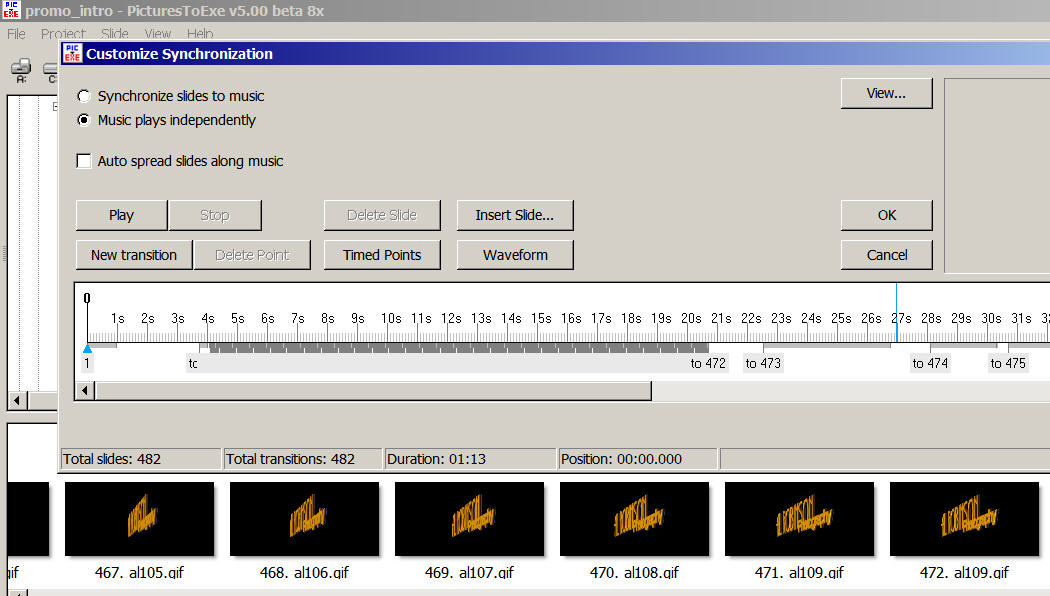
Task: Click the 'Duration: 01:13' status field
Action: pos(470,459)
